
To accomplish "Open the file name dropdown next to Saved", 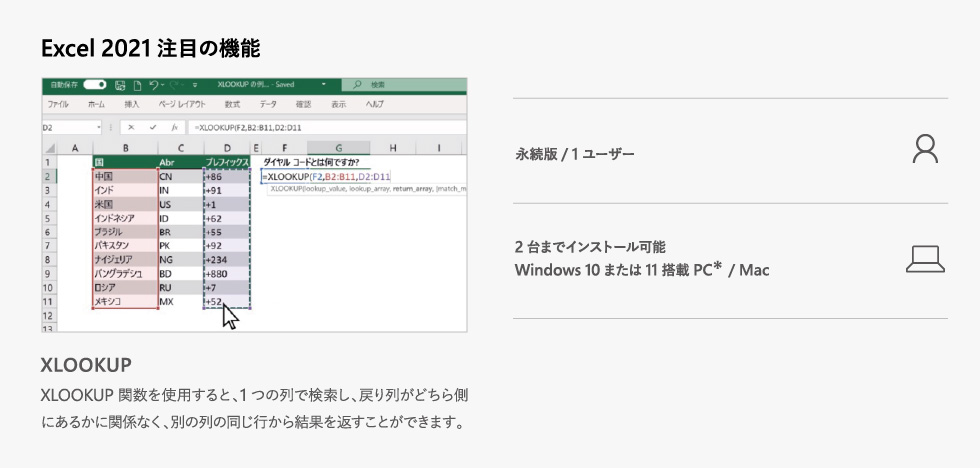I will pos(324,84).
